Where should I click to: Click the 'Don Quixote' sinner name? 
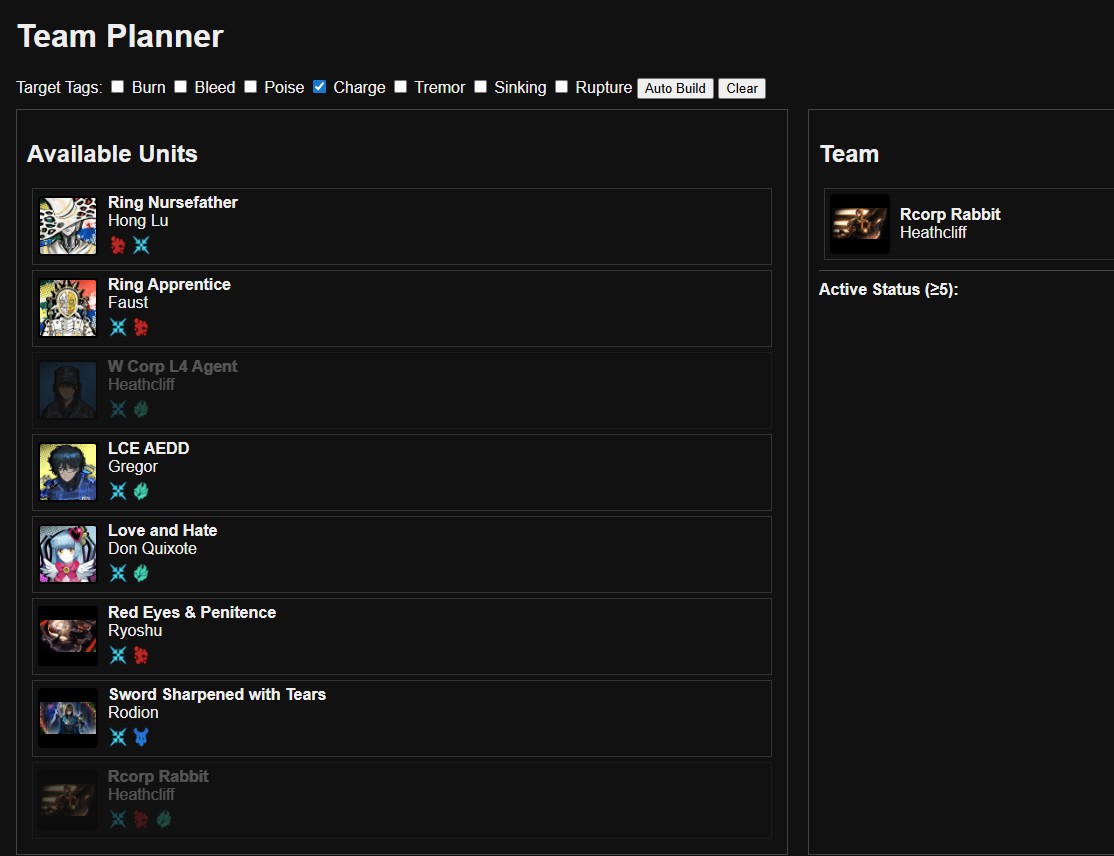(152, 548)
